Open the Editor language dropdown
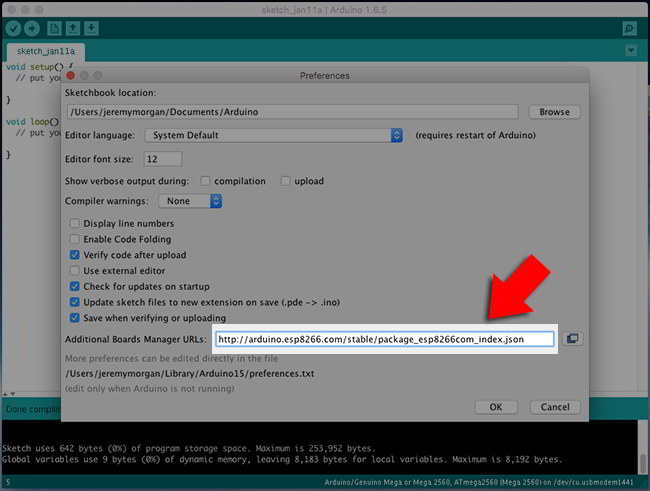Viewport: 650px width, 491px height. click(x=274, y=135)
